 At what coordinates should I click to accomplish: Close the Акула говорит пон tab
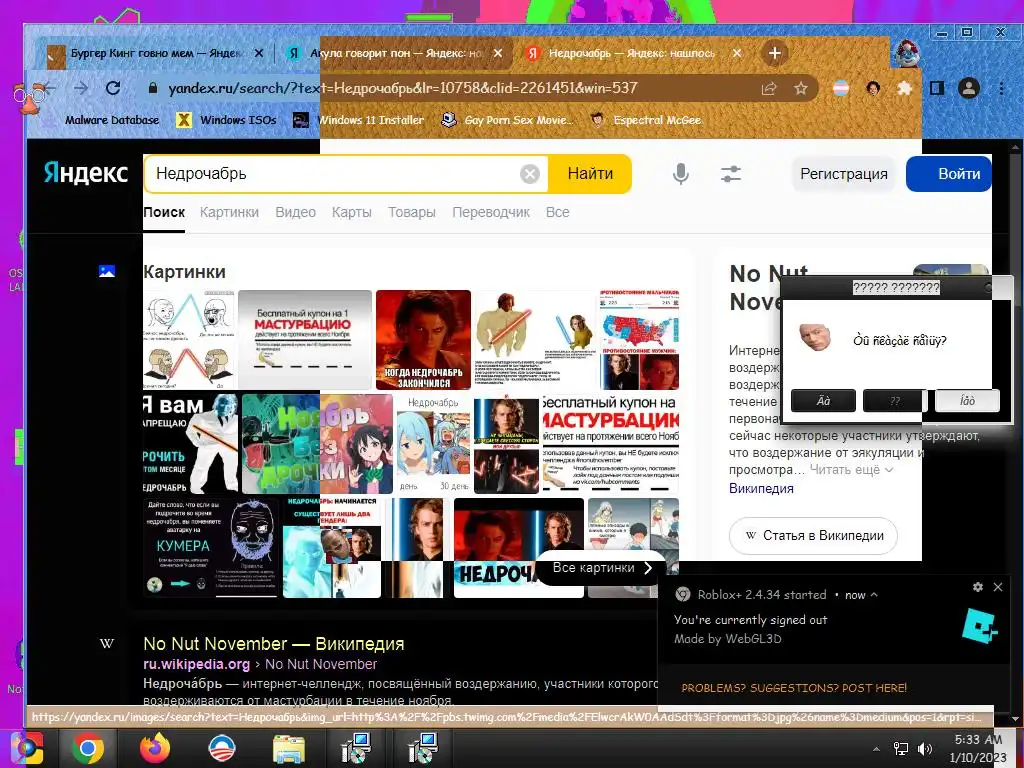[x=498, y=53]
